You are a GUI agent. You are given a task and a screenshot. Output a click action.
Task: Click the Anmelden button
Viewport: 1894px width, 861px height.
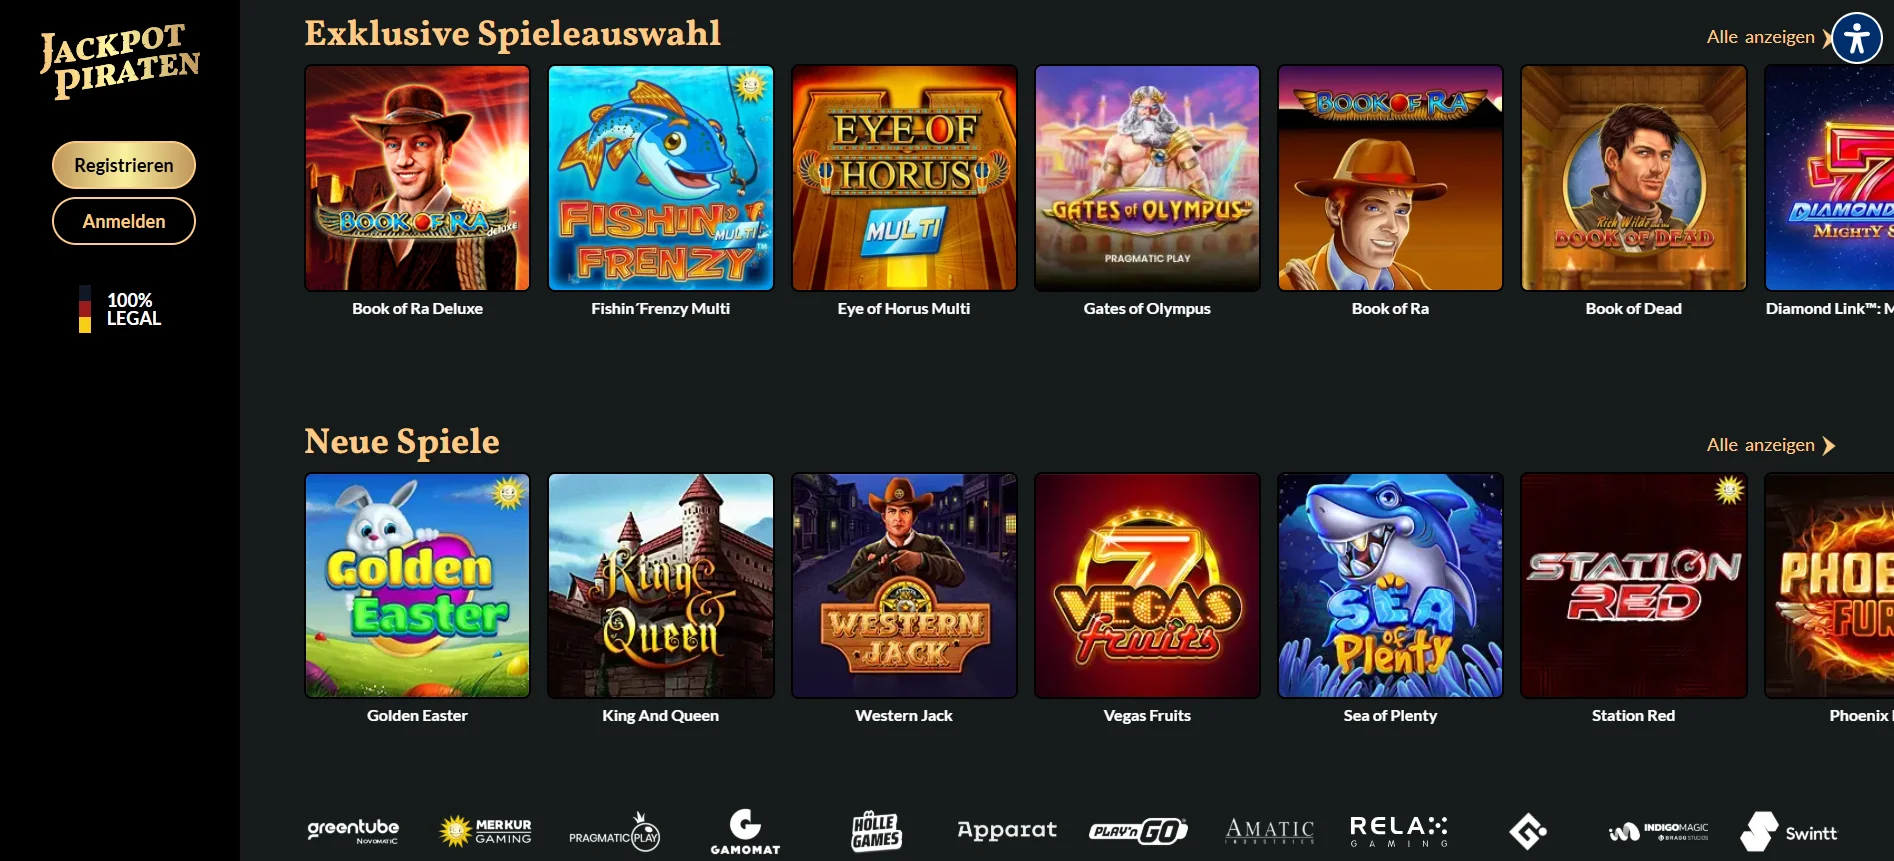pyautogui.click(x=124, y=221)
